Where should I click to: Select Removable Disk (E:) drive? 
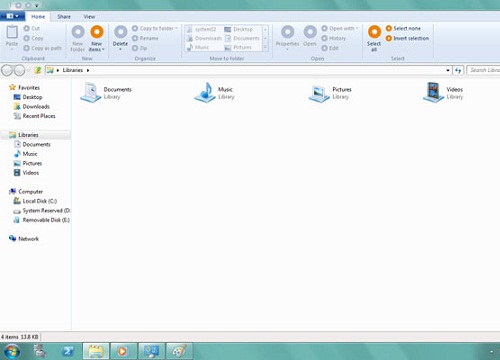42,220
